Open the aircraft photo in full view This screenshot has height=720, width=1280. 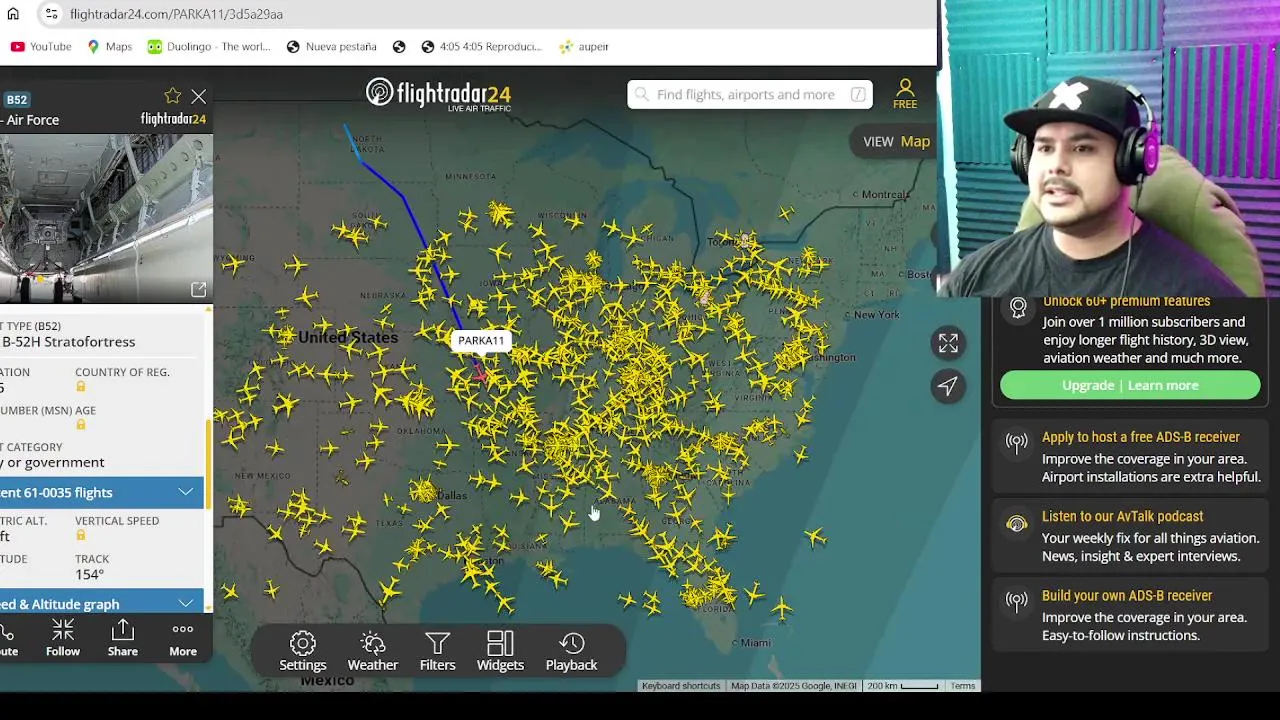coord(198,290)
